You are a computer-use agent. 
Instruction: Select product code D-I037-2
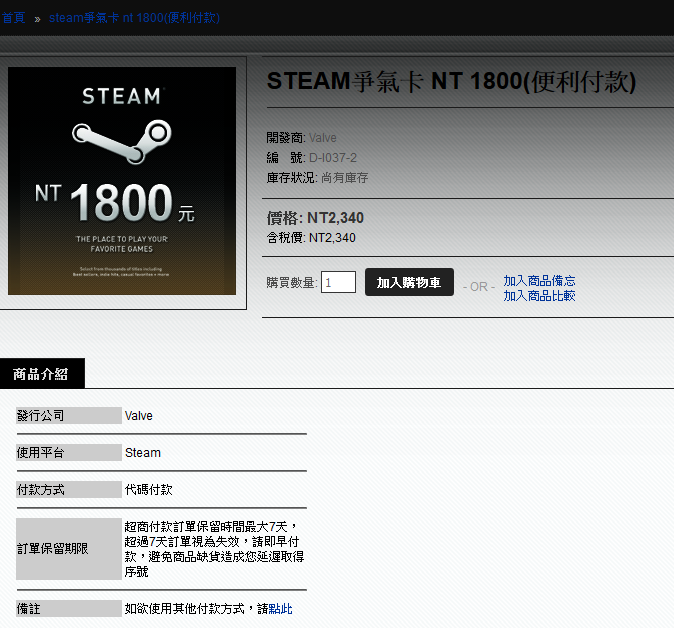333,158
